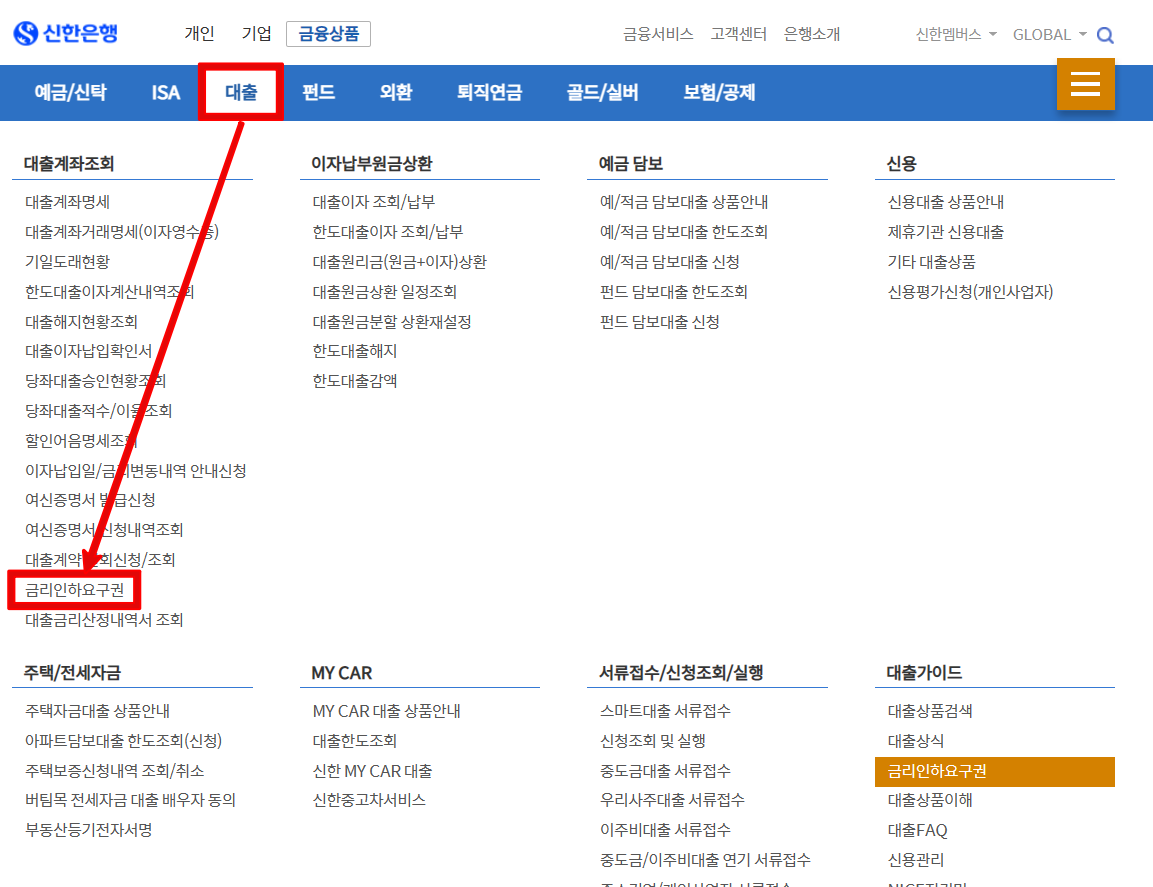This screenshot has height=887, width=1153.
Task: Open 주택보증신청내역 조회/취소 link
Action: (114, 771)
